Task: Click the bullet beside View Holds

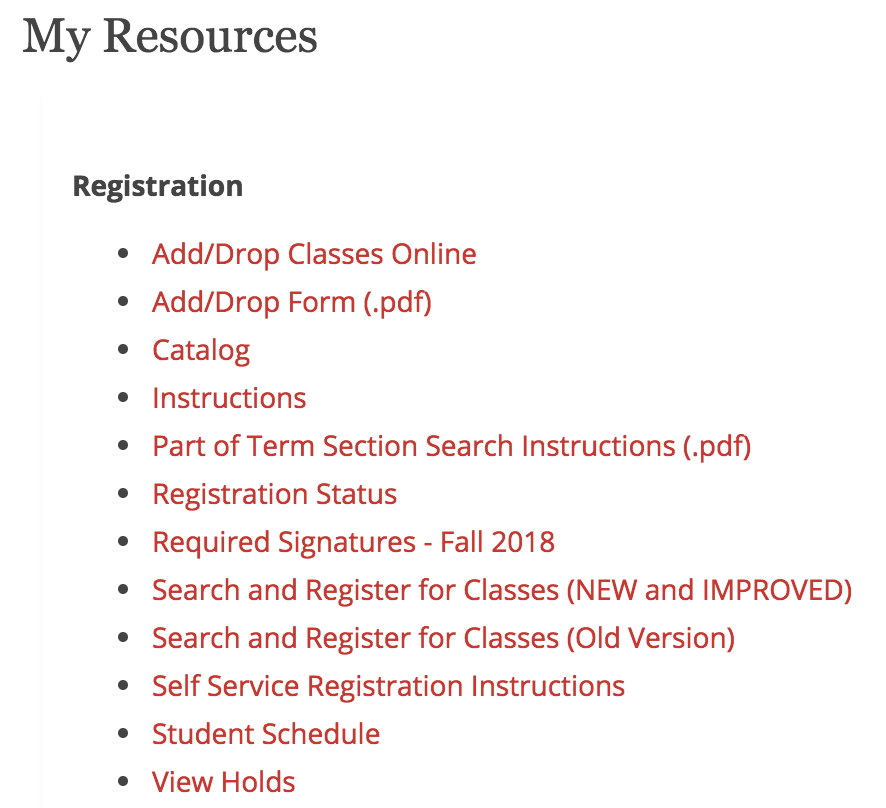Action: point(123,782)
